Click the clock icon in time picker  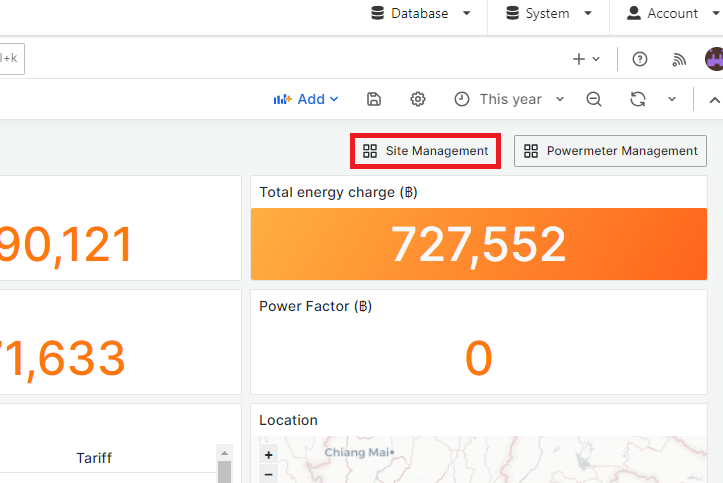coord(462,99)
